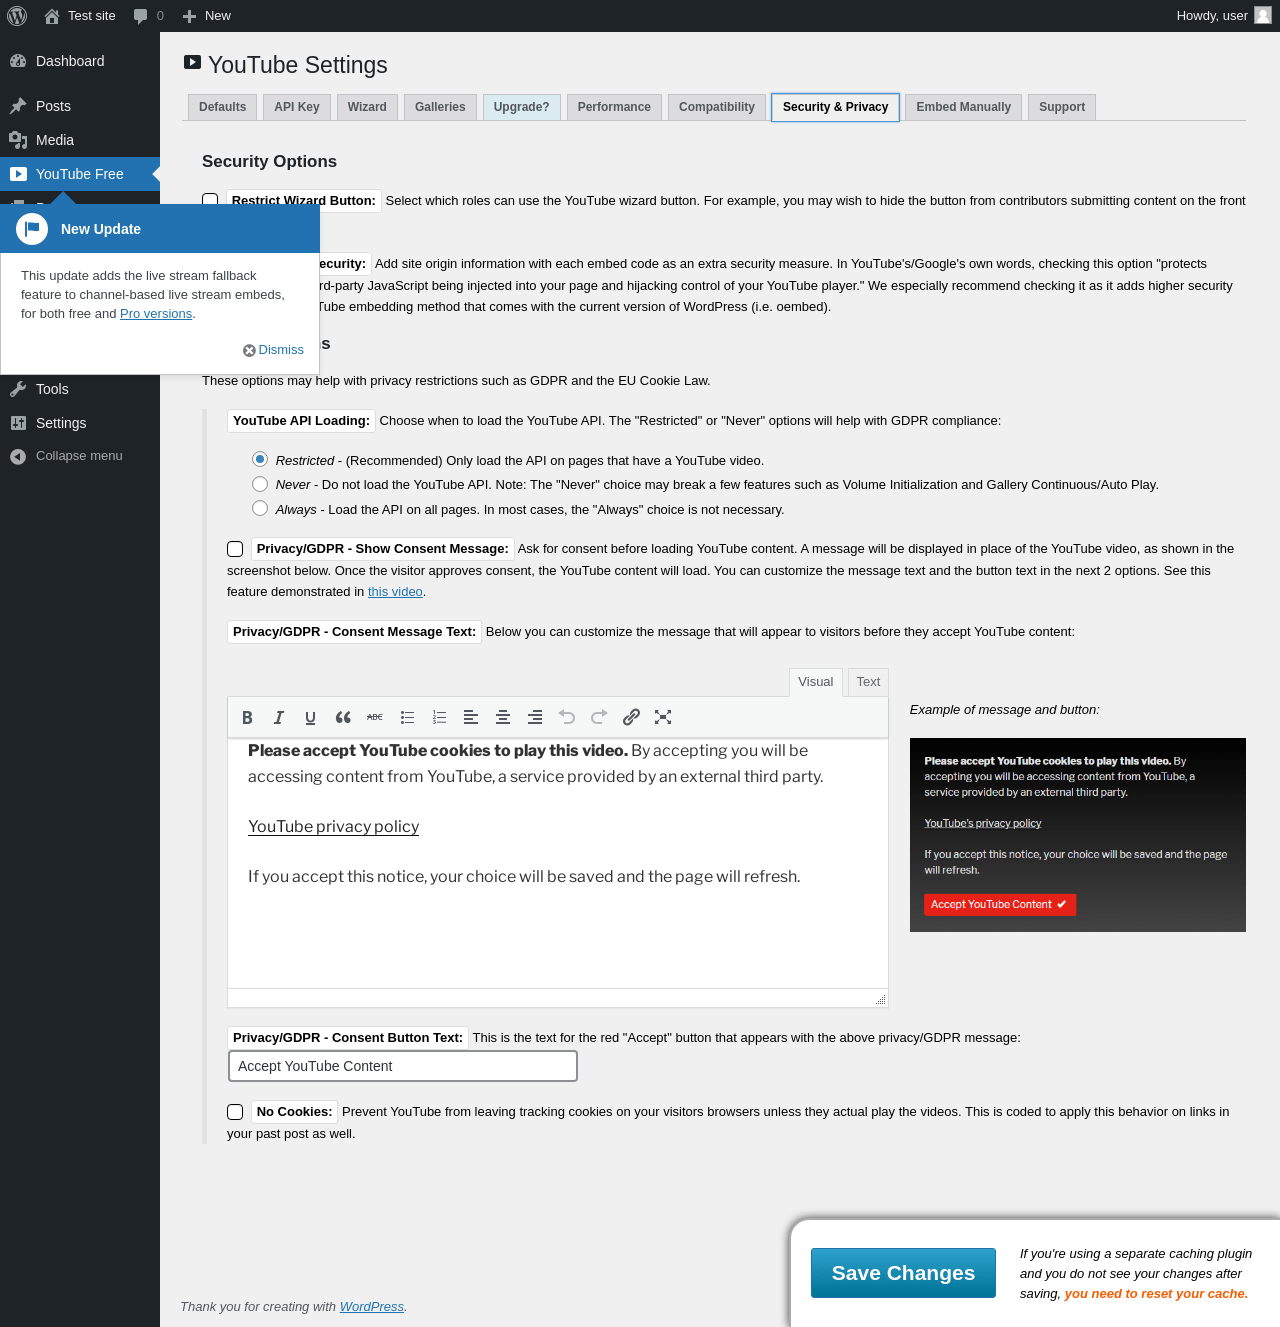Switch editor to Text mode
Viewport: 1280px width, 1327px height.
click(x=868, y=682)
